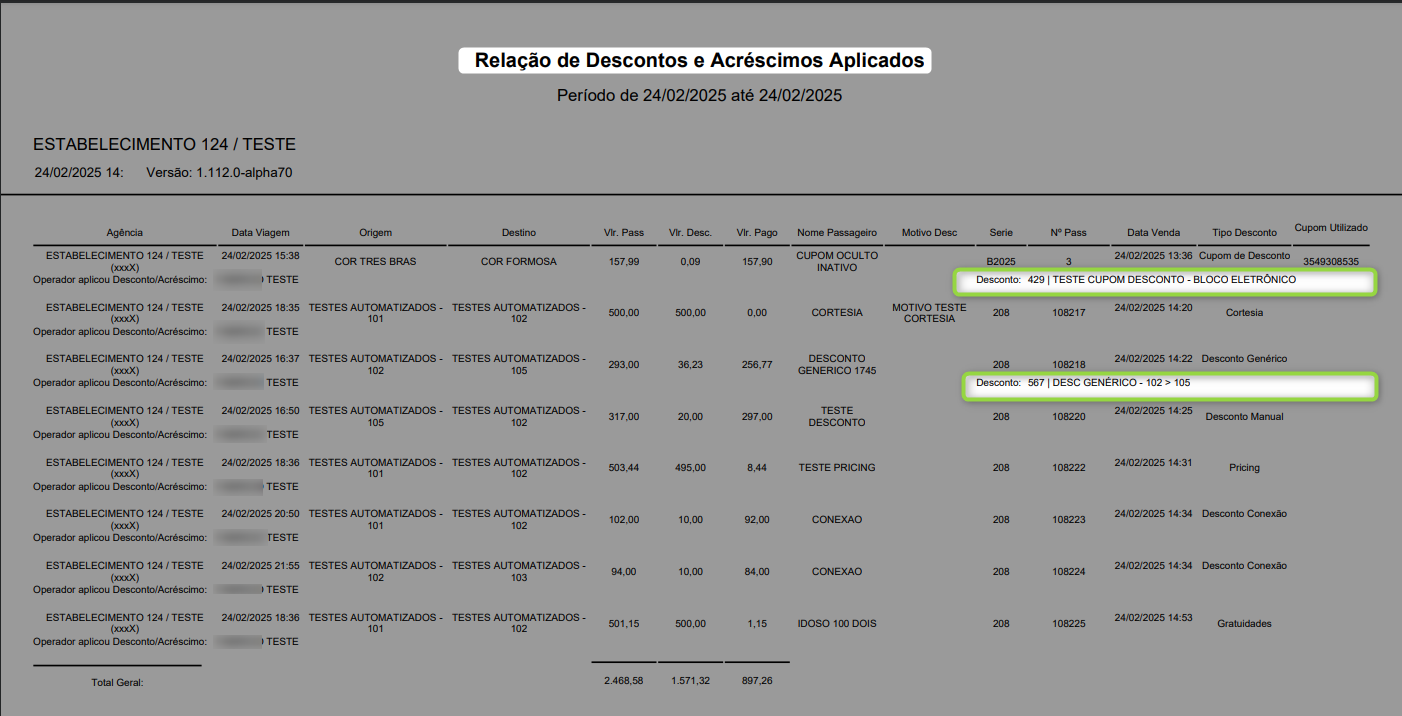Click the ticket value '317,00'
This screenshot has width=1402, height=716.
tap(624, 417)
